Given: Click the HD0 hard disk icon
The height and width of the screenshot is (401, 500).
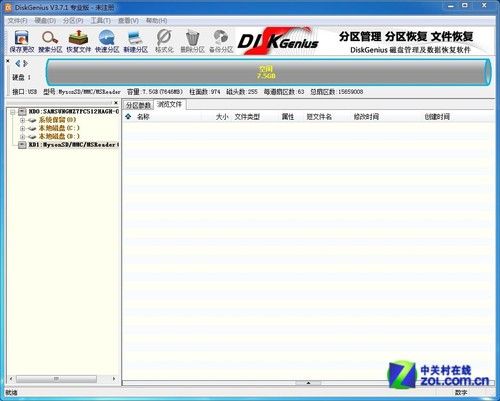Looking at the screenshot, I should pyautogui.click(x=22, y=111).
